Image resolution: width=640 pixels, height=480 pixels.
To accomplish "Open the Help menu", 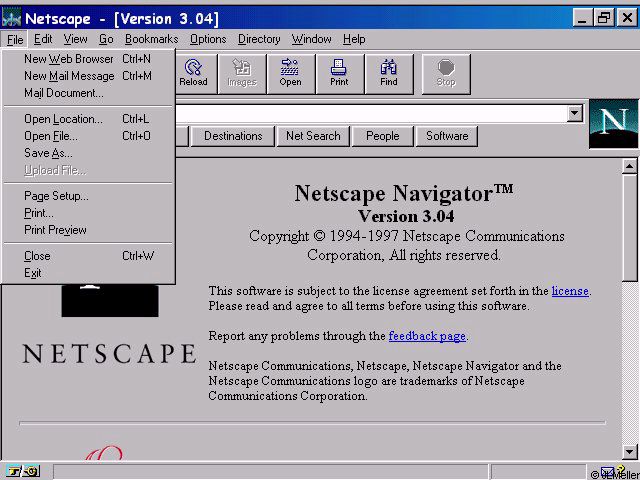I will click(354, 39).
